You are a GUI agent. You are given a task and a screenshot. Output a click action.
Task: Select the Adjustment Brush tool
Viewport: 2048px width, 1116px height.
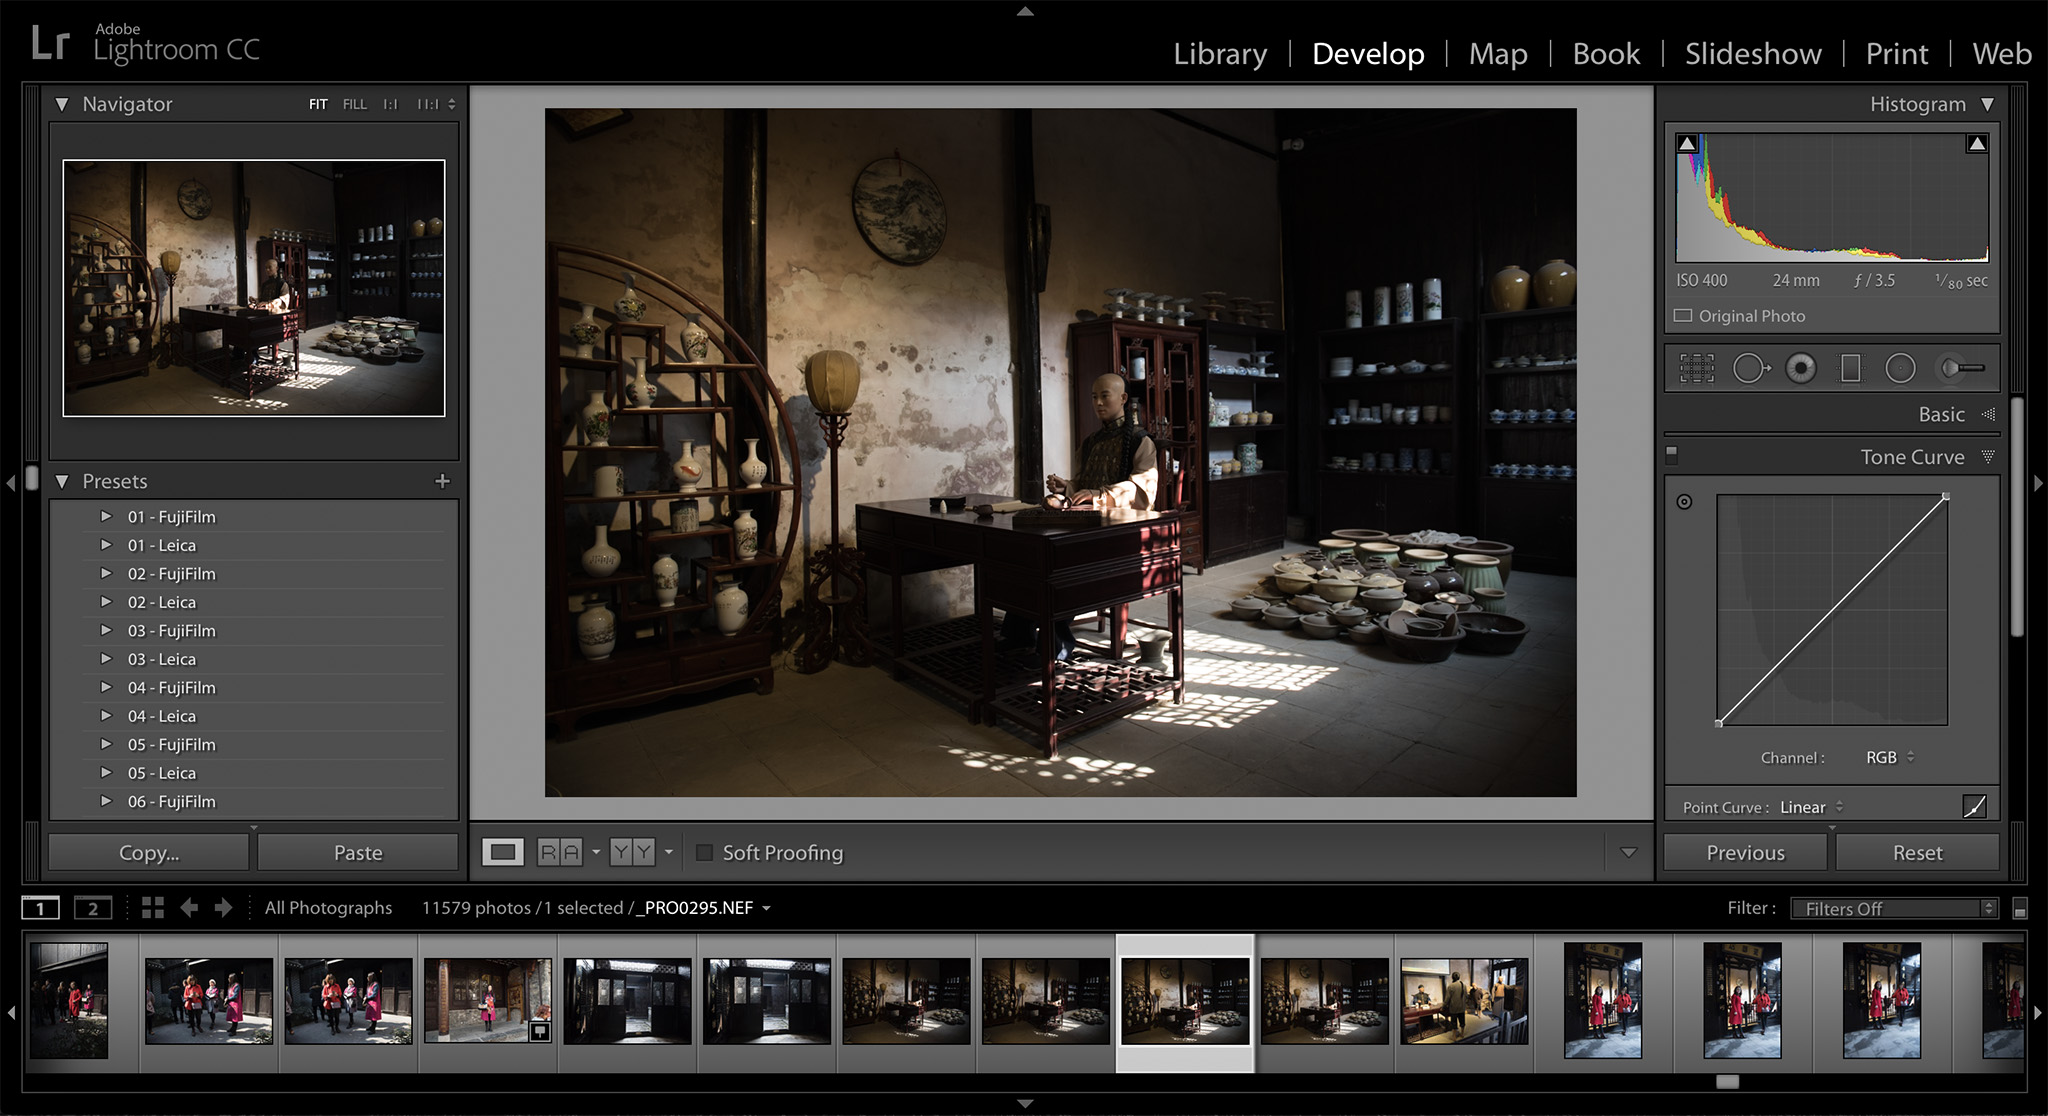pyautogui.click(x=1960, y=368)
